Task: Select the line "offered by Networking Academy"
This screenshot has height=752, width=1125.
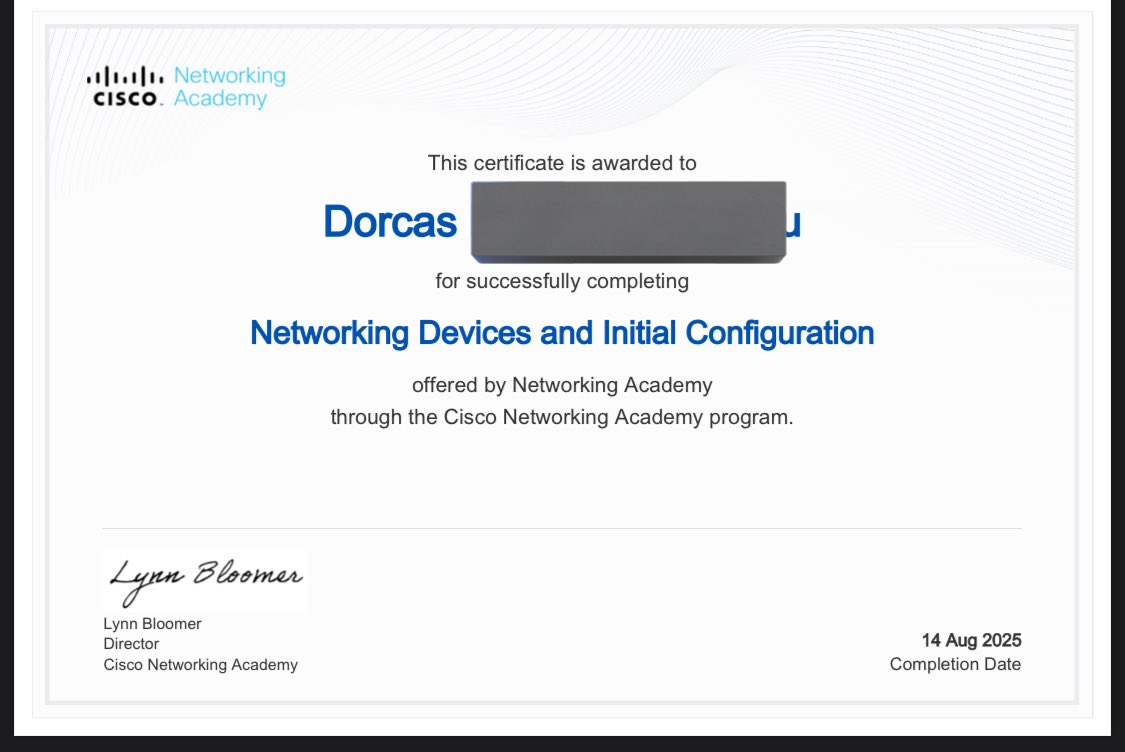Action: click(562, 385)
